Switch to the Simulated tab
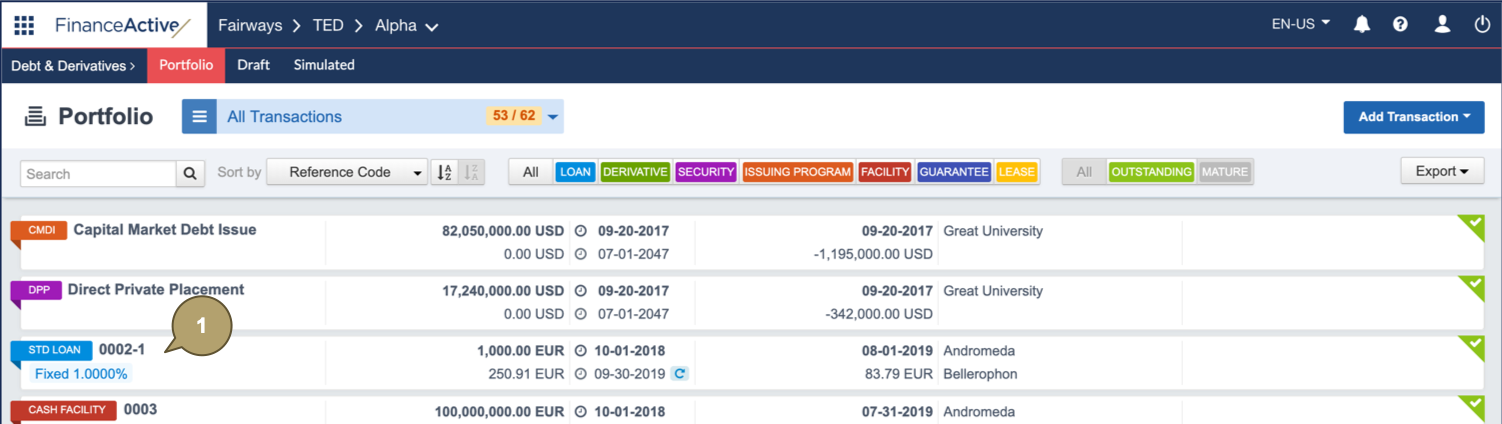This screenshot has height=424, width=1502. click(324, 65)
